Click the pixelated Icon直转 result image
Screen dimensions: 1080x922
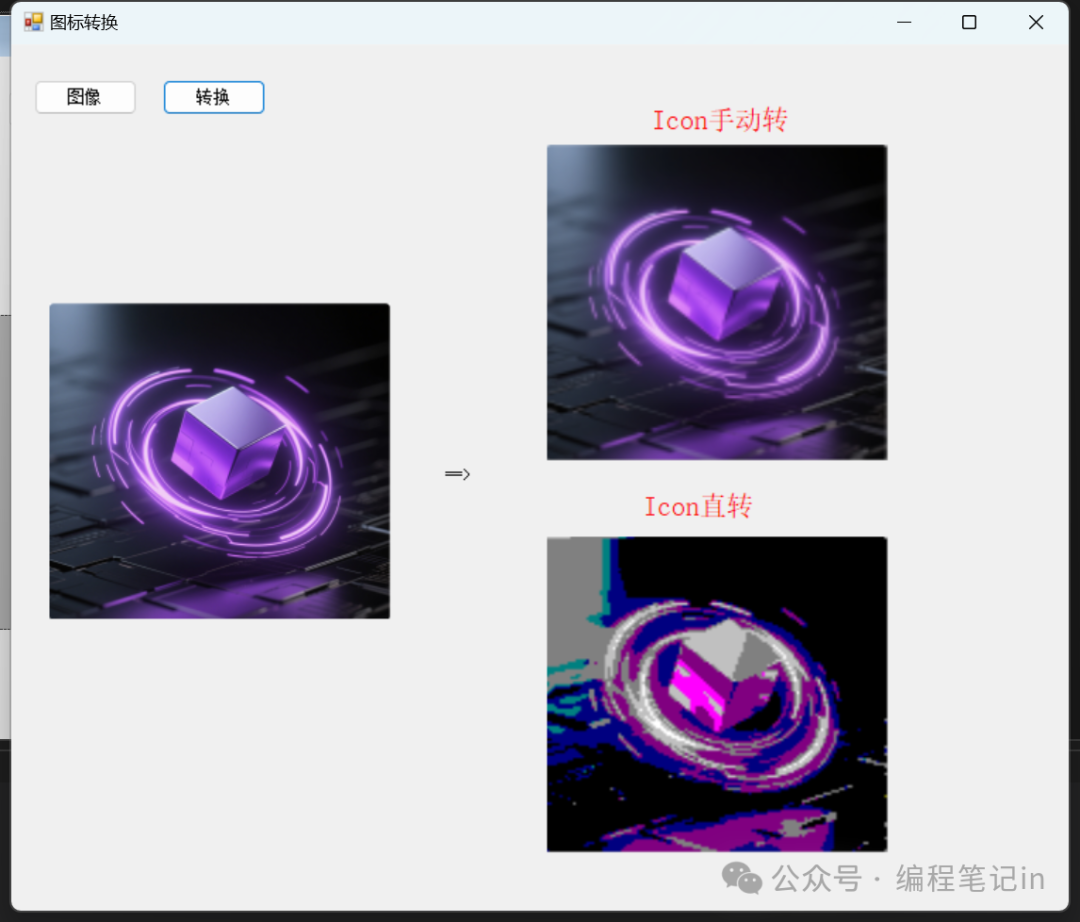coord(716,692)
